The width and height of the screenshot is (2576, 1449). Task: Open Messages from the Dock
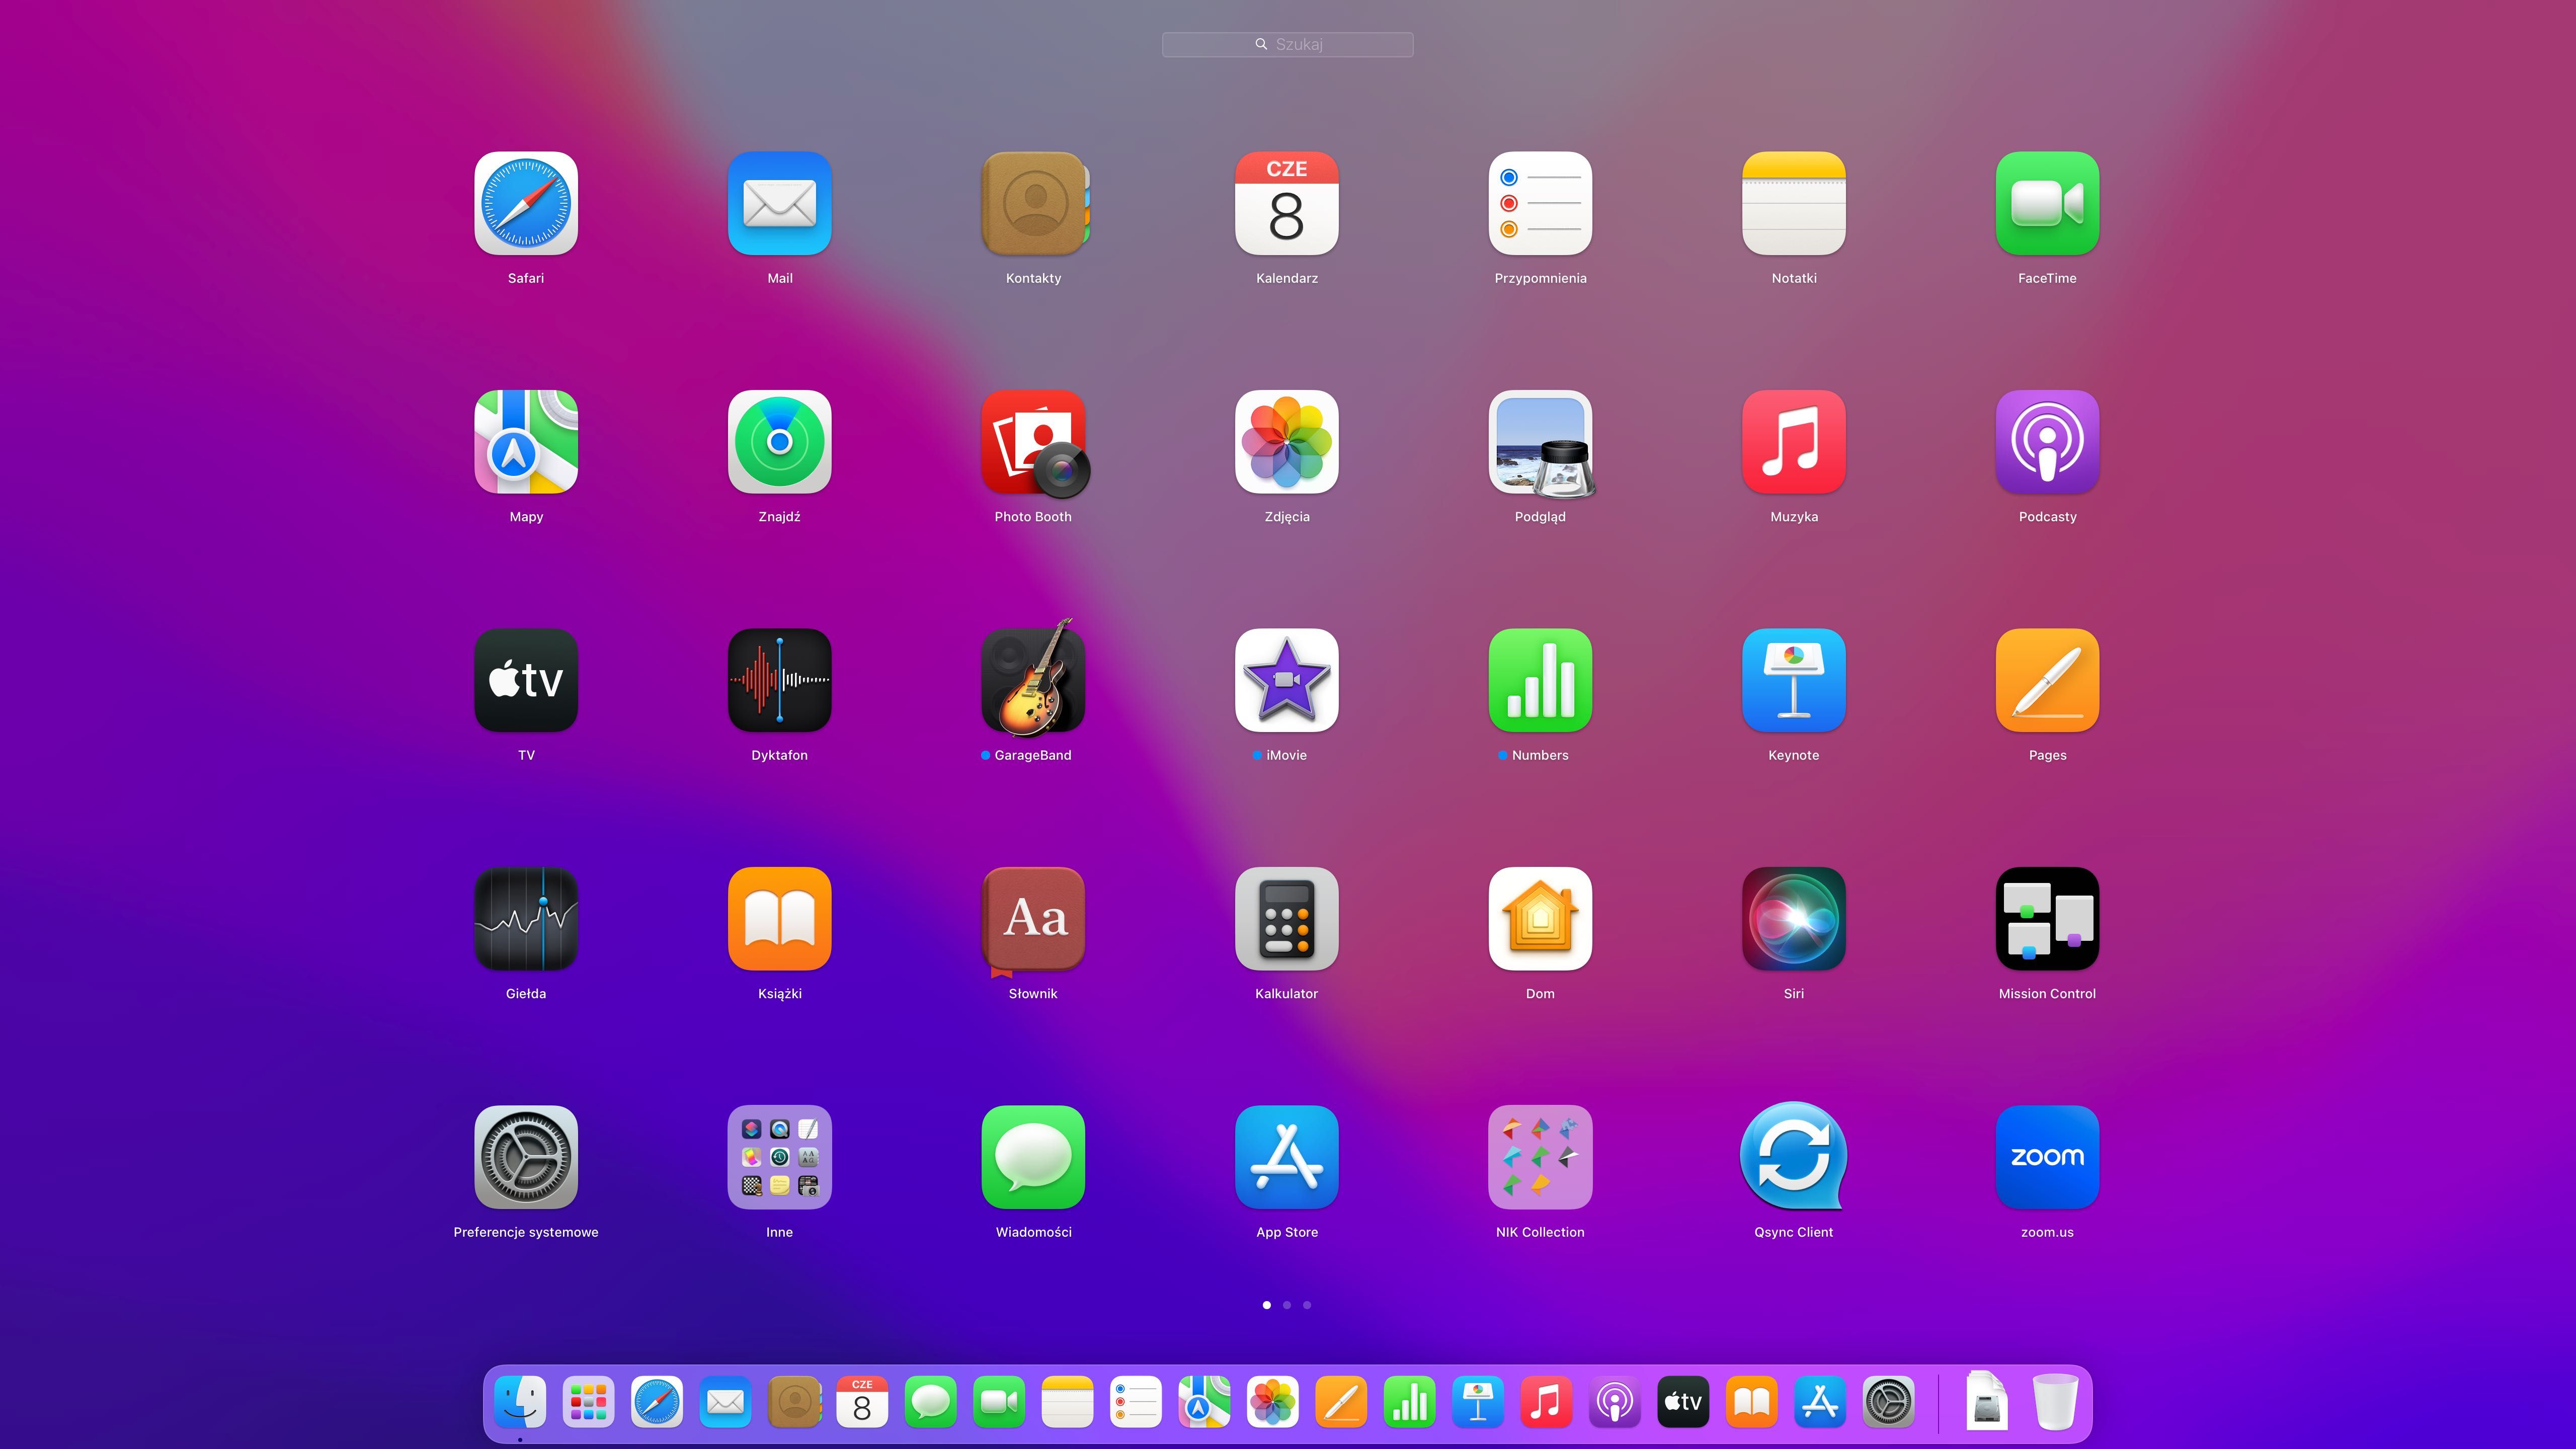point(930,1402)
